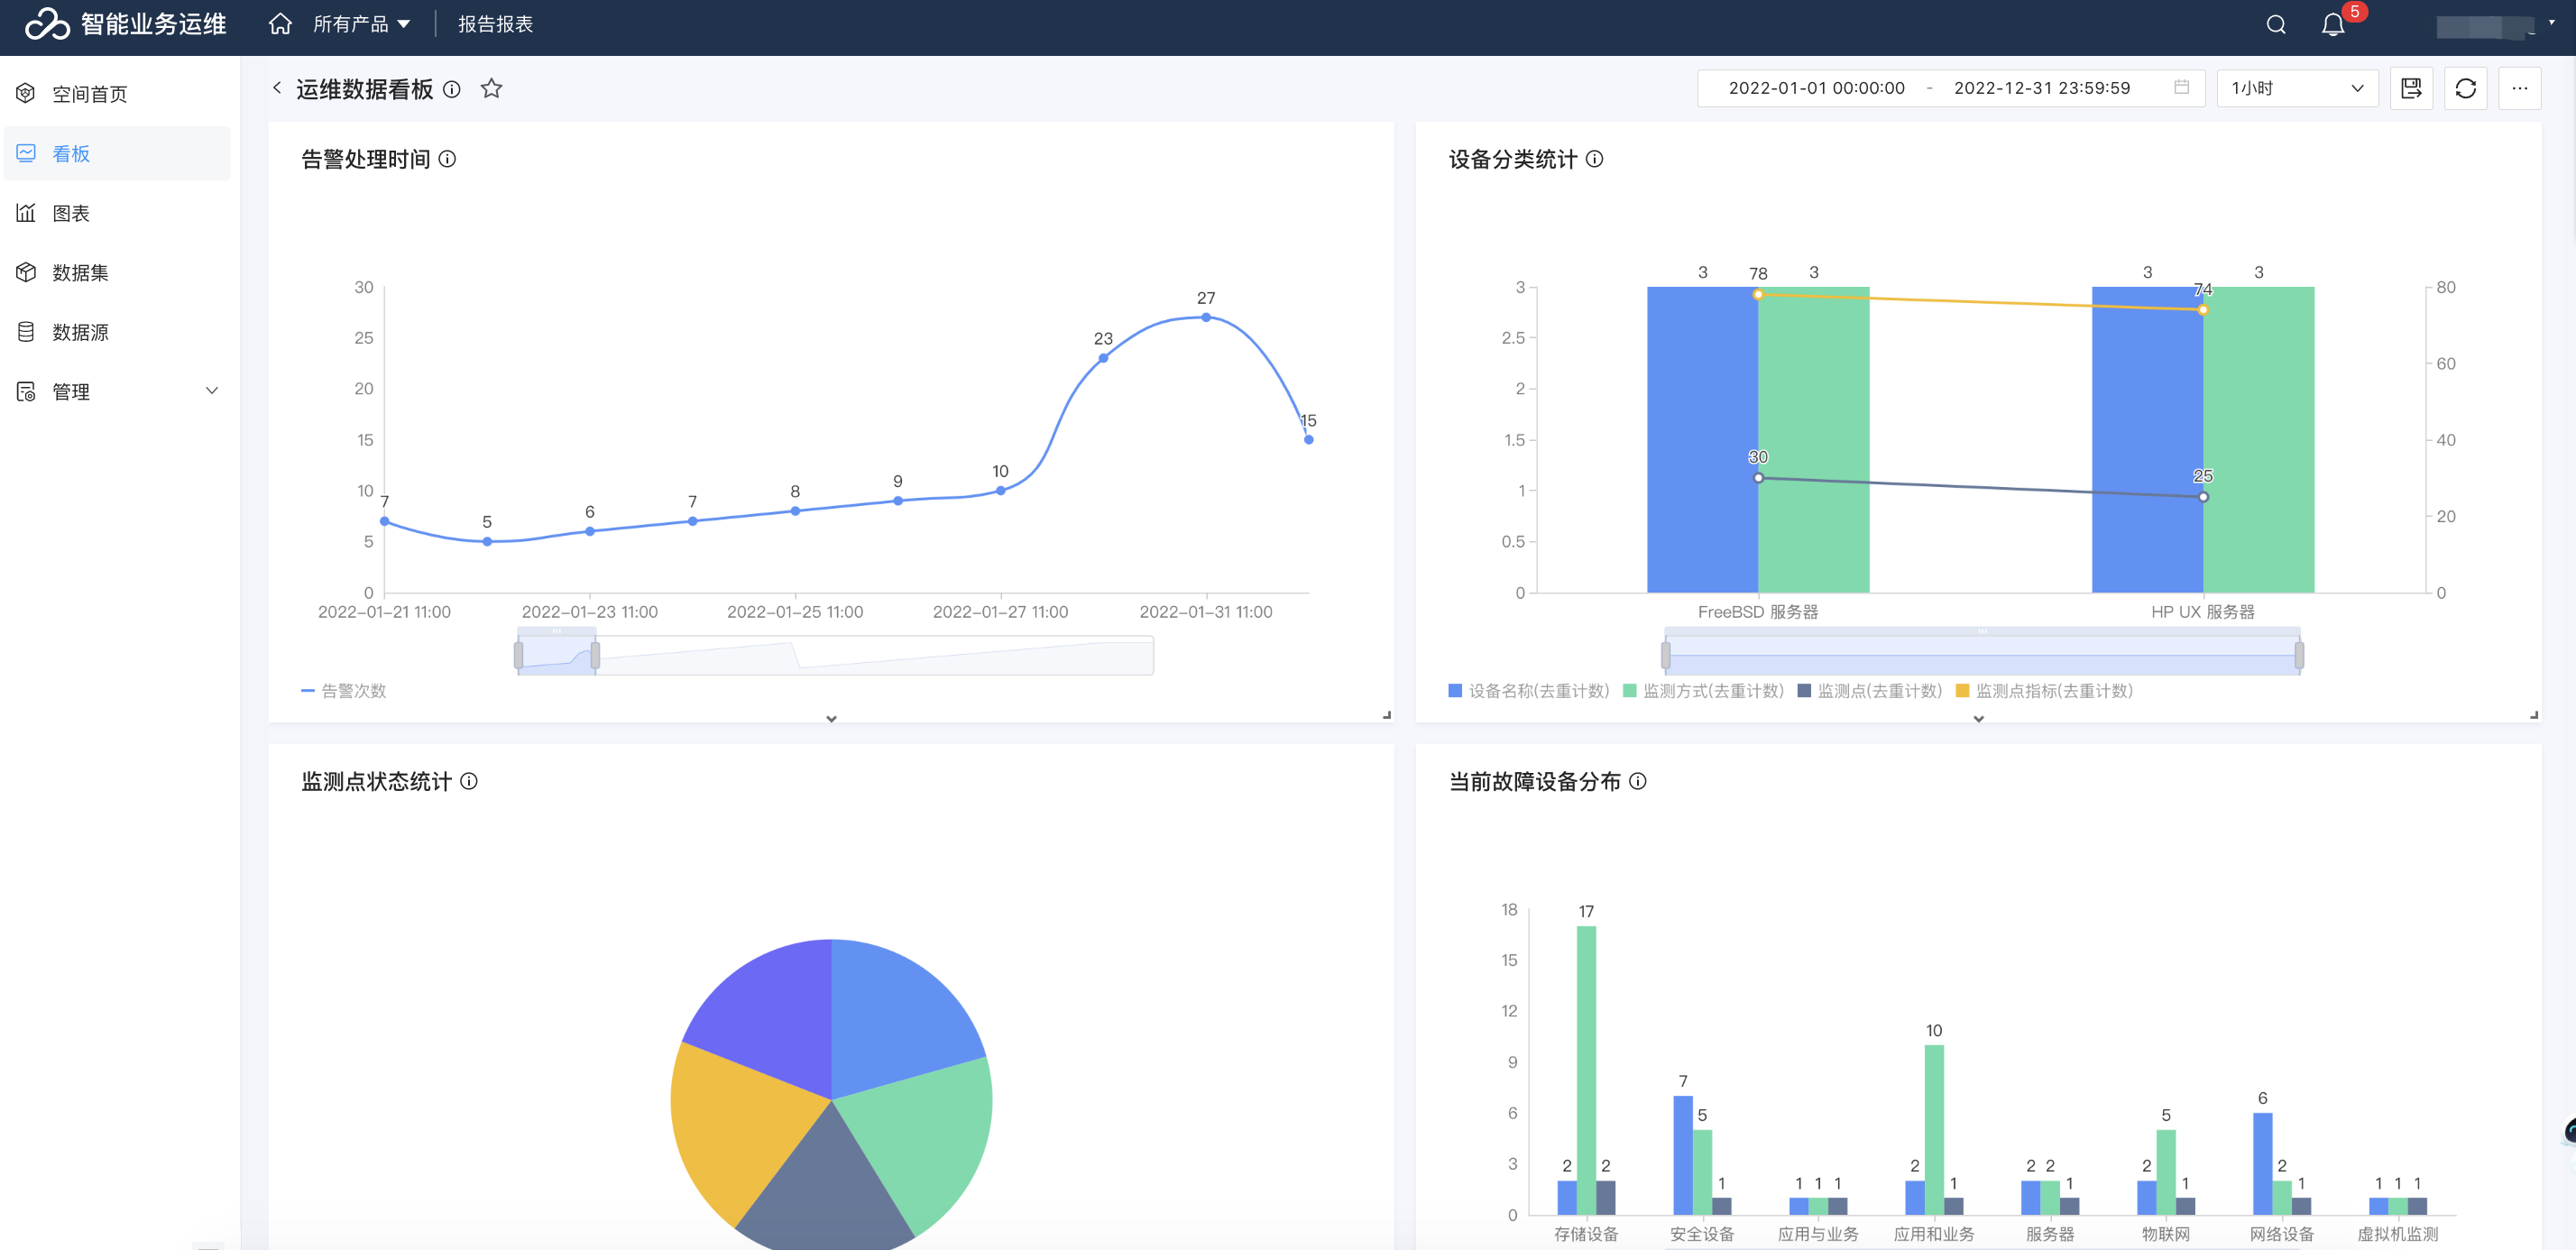This screenshot has height=1250, width=2576.
Task: Select 看板 in the sidebar
Action: point(117,153)
